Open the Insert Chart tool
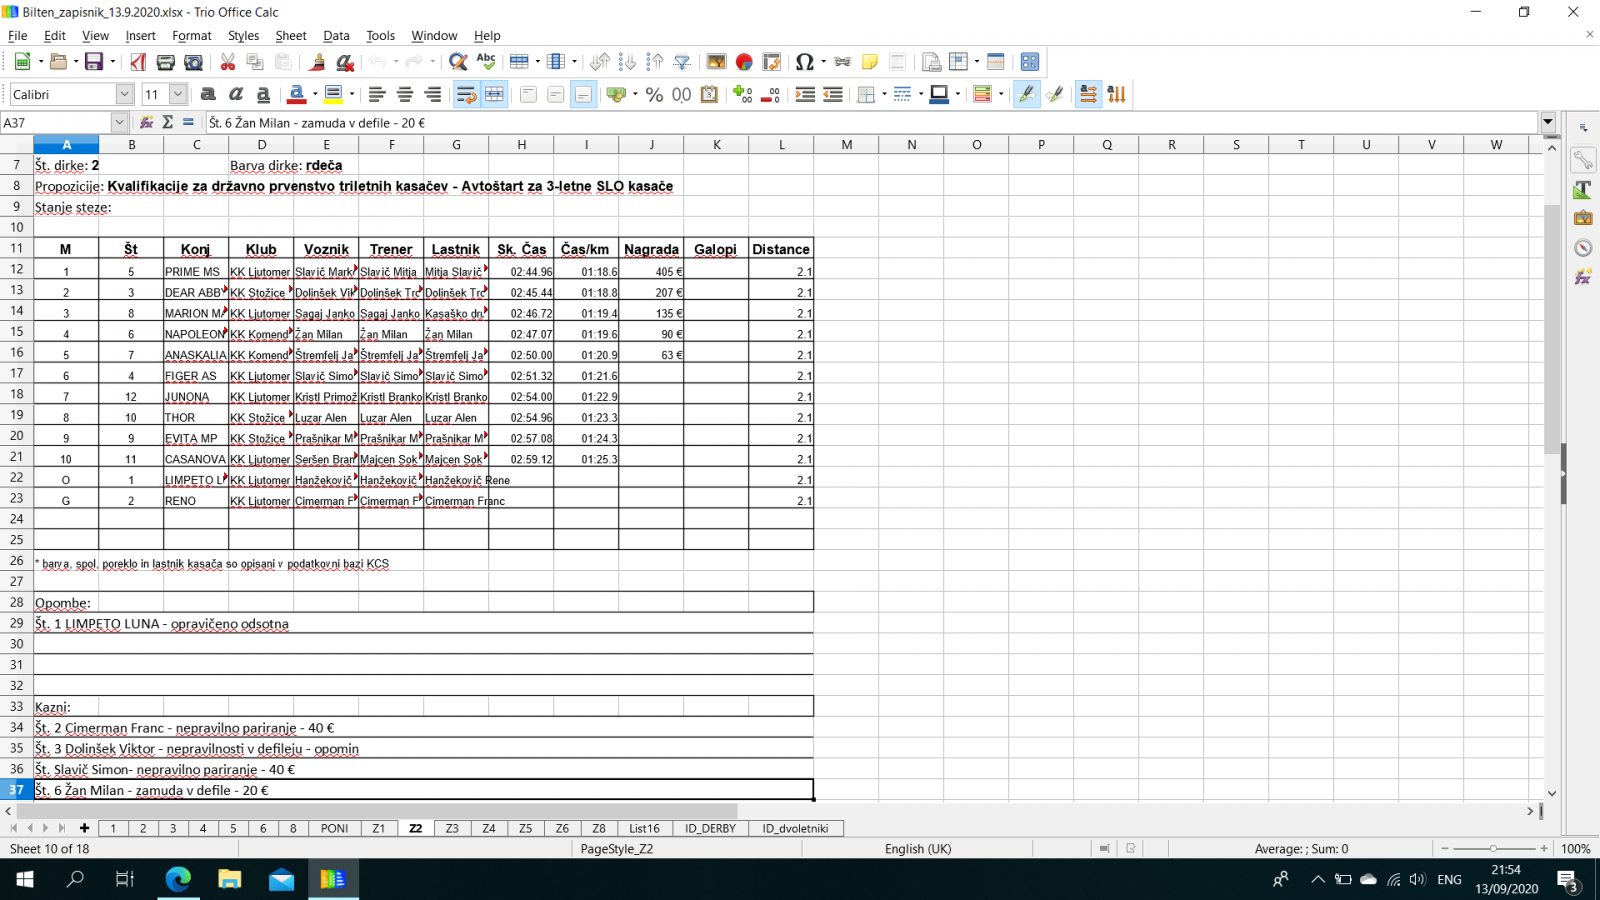 pyautogui.click(x=744, y=62)
